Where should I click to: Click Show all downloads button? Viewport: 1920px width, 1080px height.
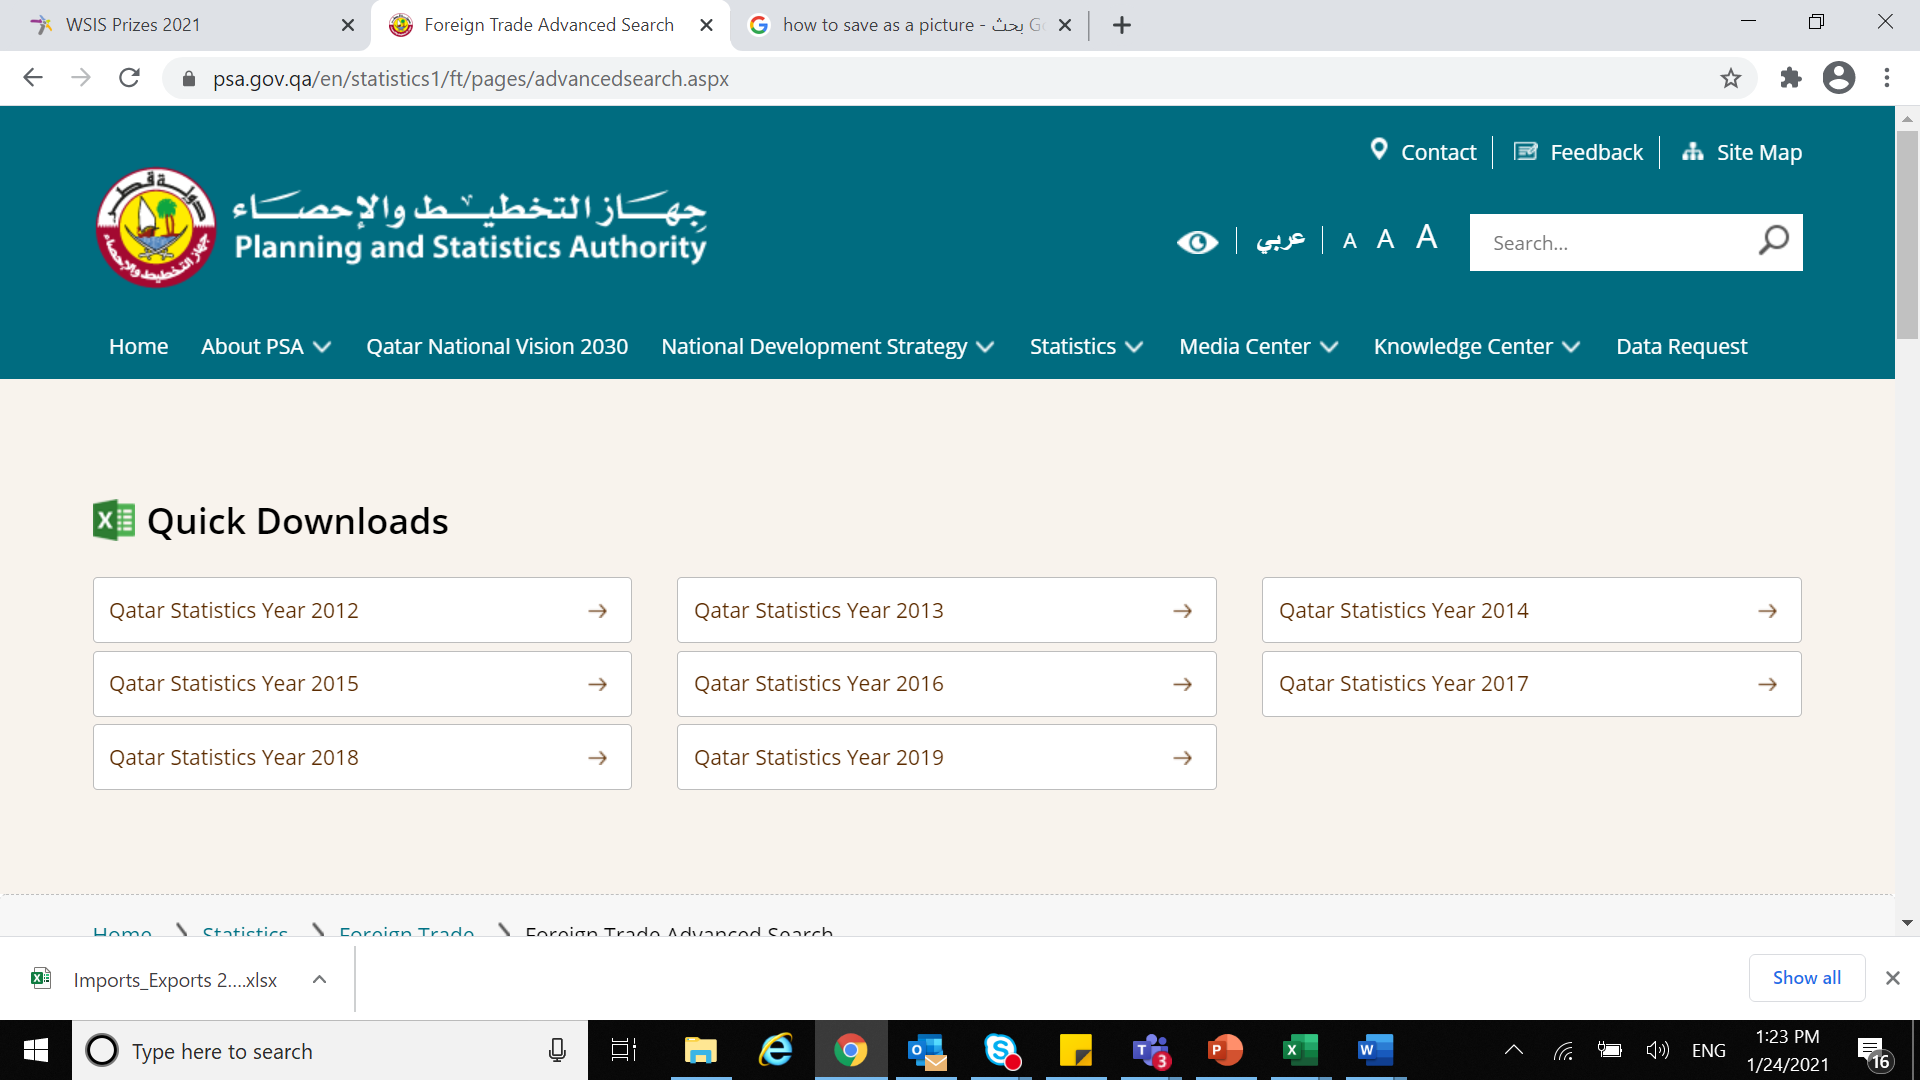[x=1806, y=977]
